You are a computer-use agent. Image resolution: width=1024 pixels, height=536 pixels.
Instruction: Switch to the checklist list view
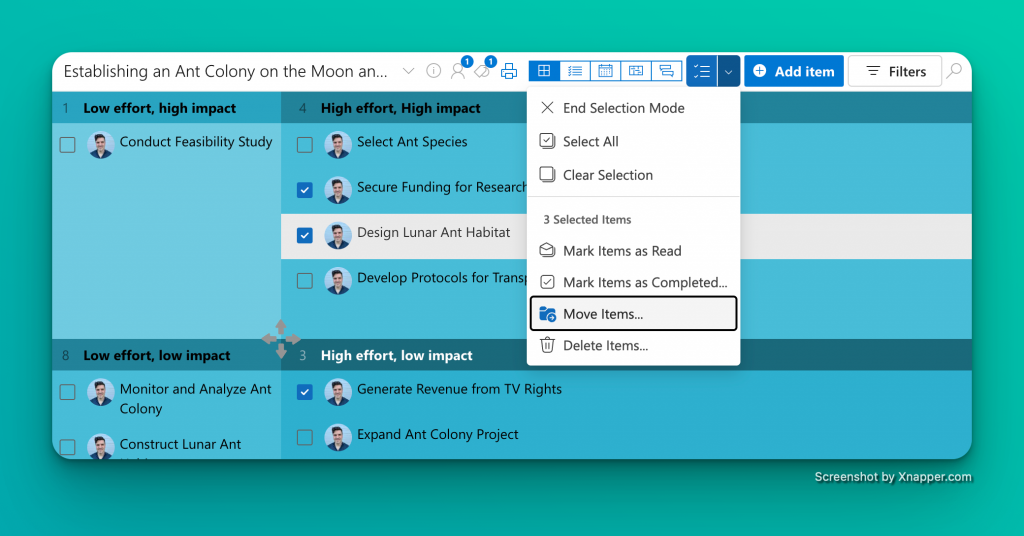click(x=575, y=71)
